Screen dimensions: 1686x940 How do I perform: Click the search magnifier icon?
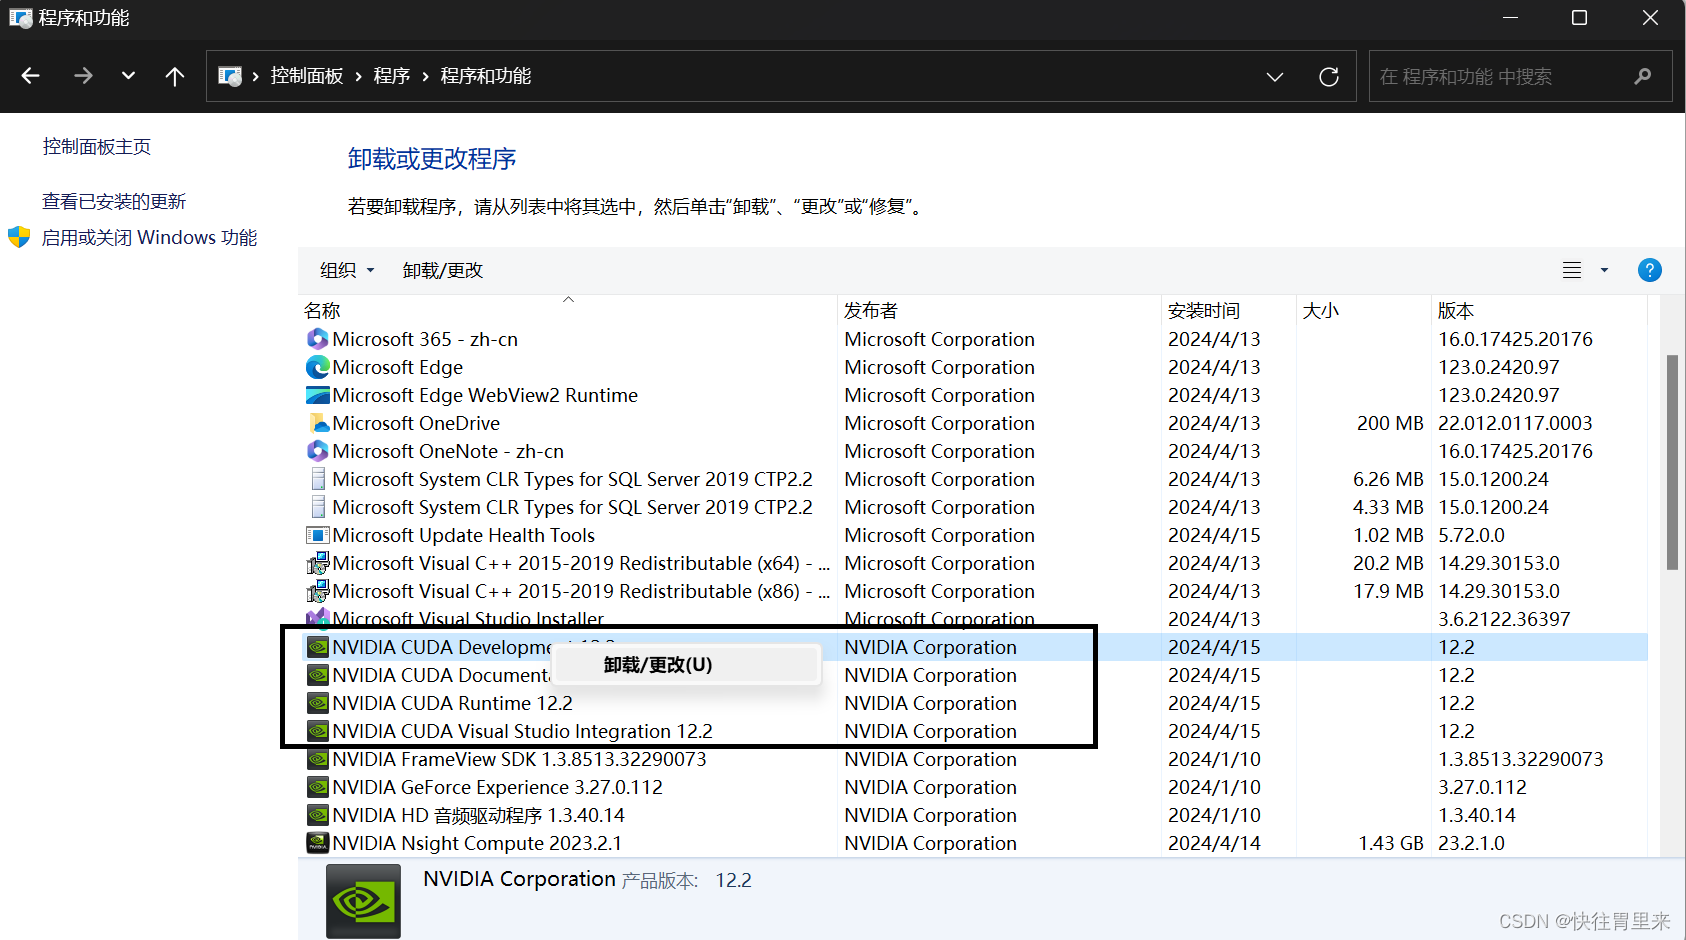point(1642,76)
